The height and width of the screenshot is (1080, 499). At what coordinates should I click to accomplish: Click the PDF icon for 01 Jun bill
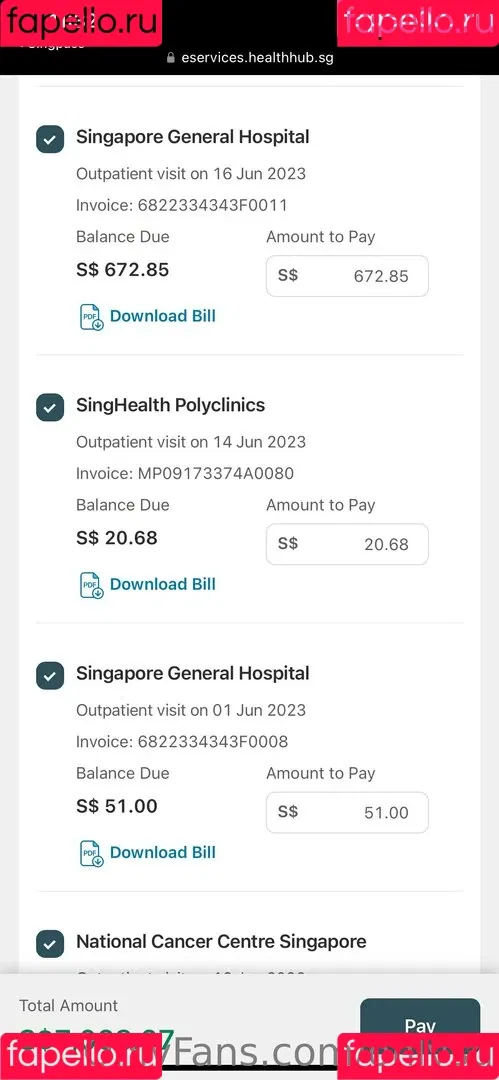click(92, 853)
